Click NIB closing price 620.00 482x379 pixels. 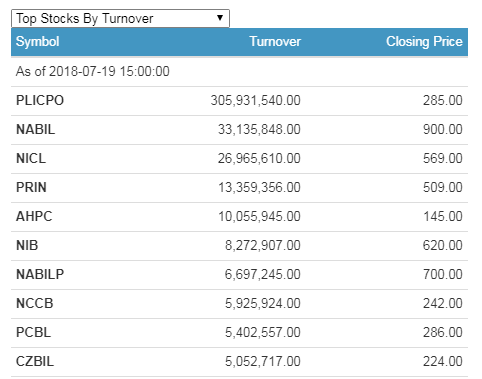443,245
